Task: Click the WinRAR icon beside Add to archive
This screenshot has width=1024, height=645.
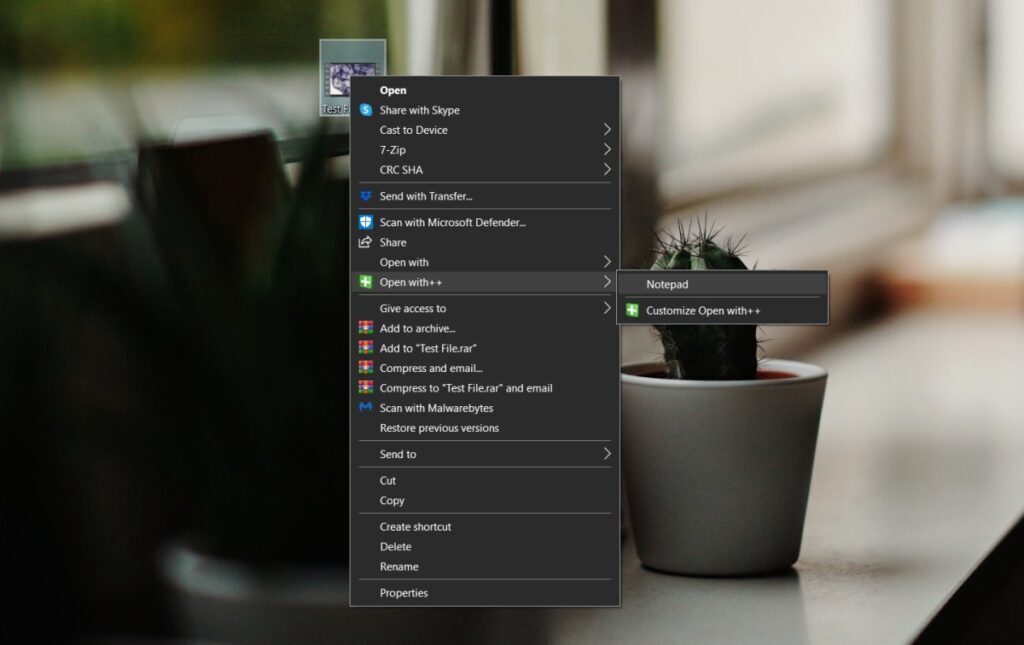Action: coord(368,328)
